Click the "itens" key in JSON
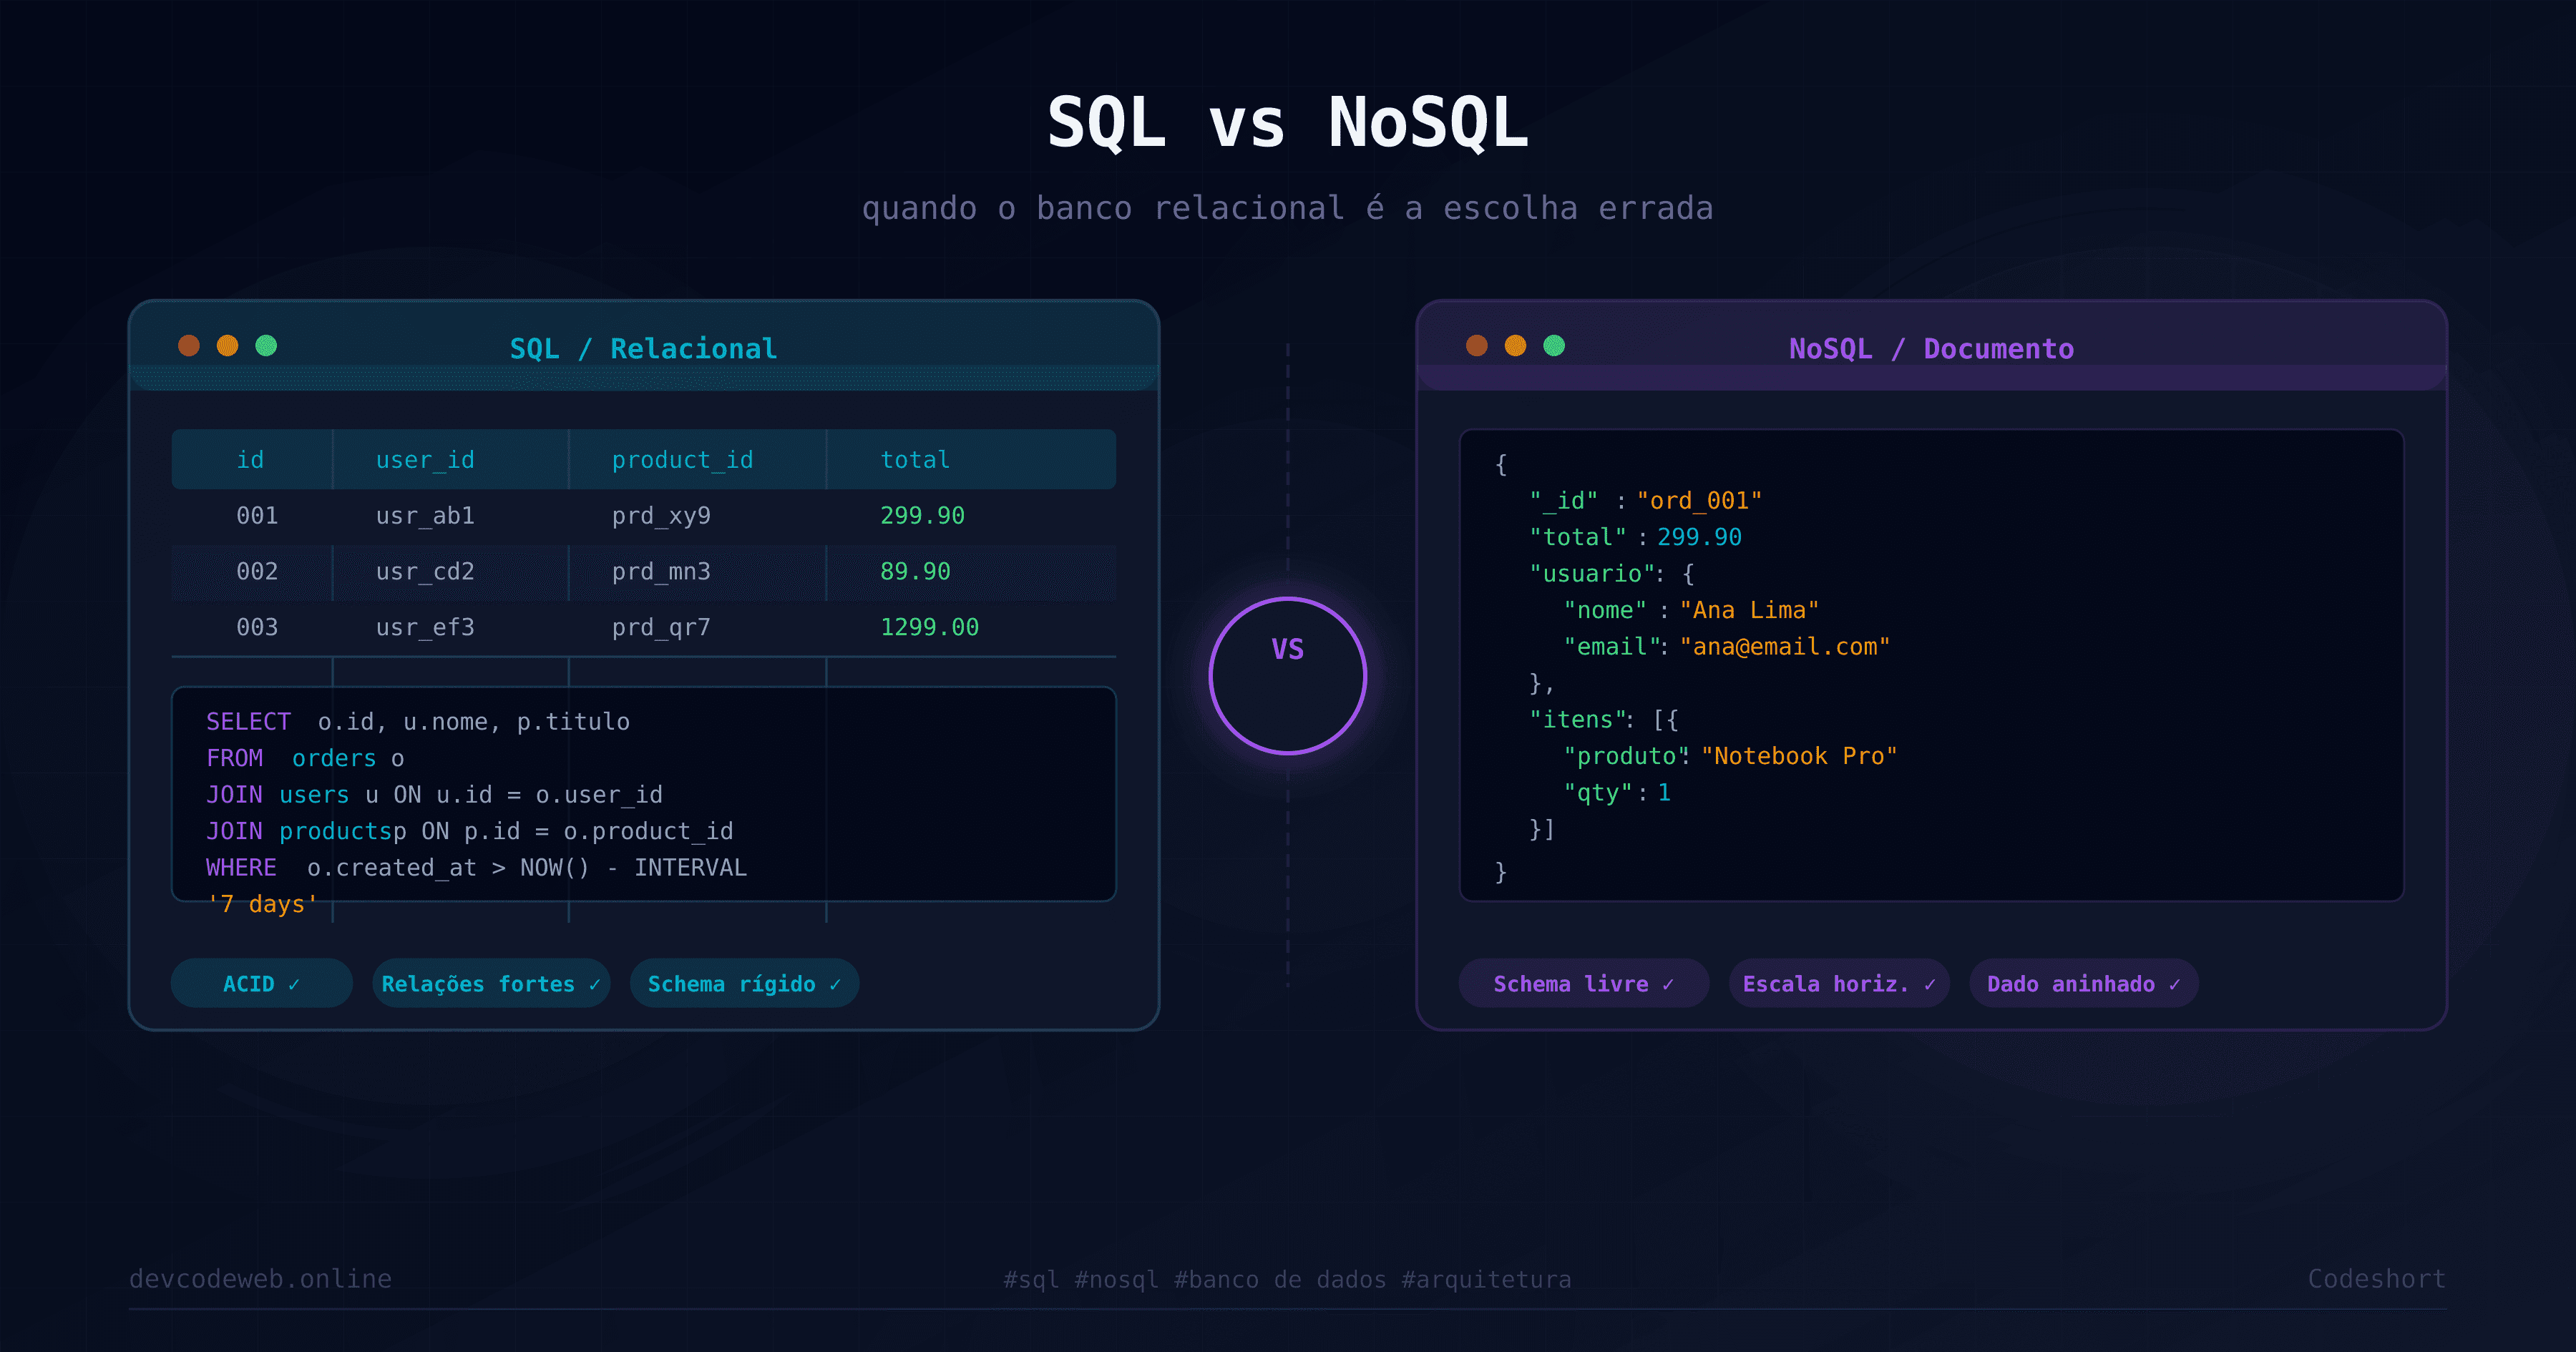The height and width of the screenshot is (1352, 2576). coord(1578,720)
